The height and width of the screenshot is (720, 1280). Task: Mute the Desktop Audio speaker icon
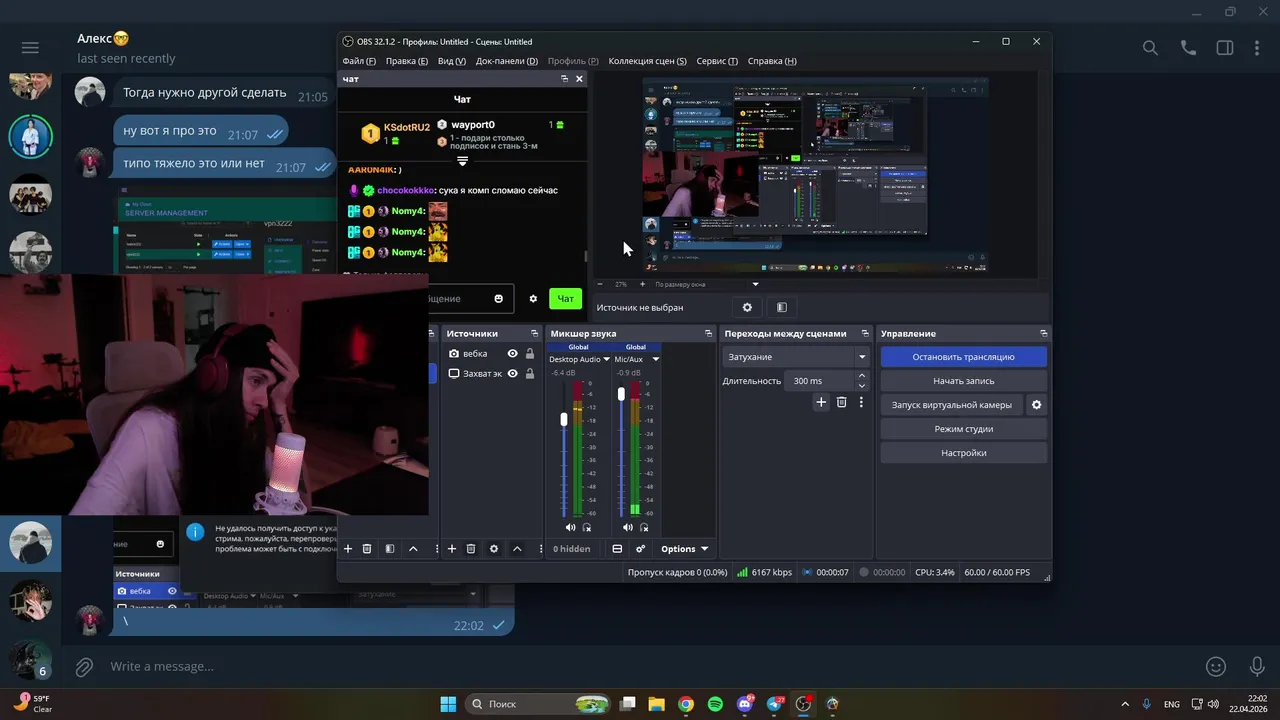click(x=570, y=527)
